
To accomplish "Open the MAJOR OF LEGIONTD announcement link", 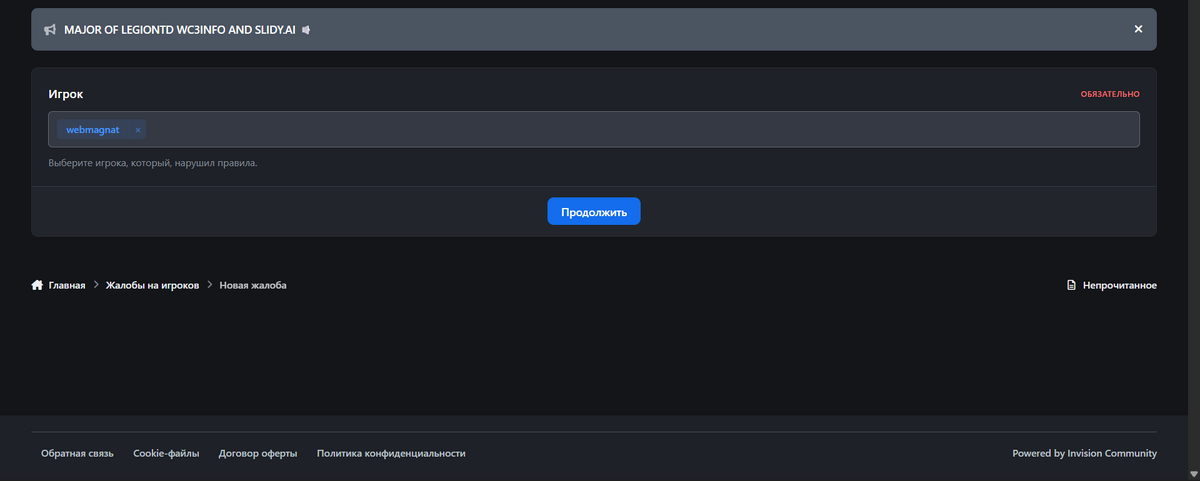I will [179, 30].
